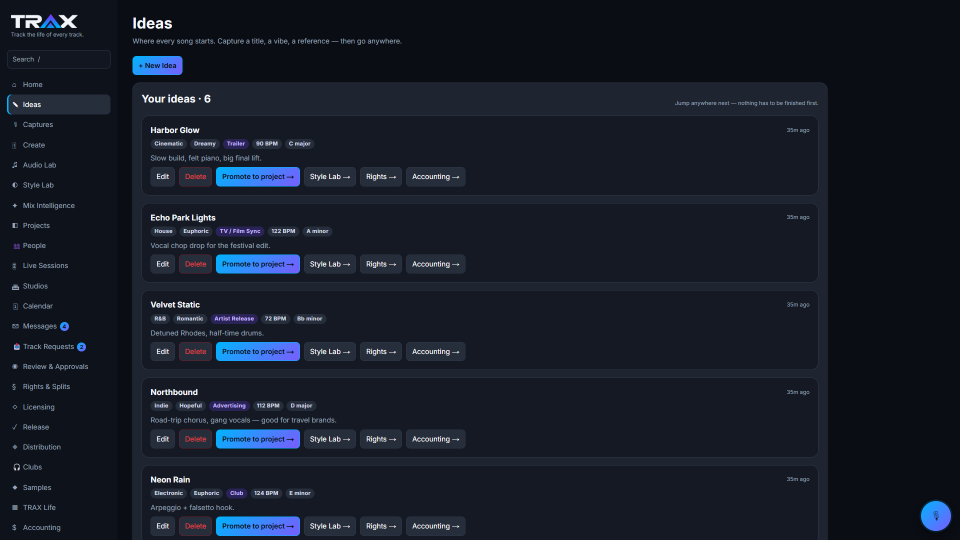This screenshot has width=960, height=540.
Task: Promote Neon Rain to project
Action: [258, 527]
